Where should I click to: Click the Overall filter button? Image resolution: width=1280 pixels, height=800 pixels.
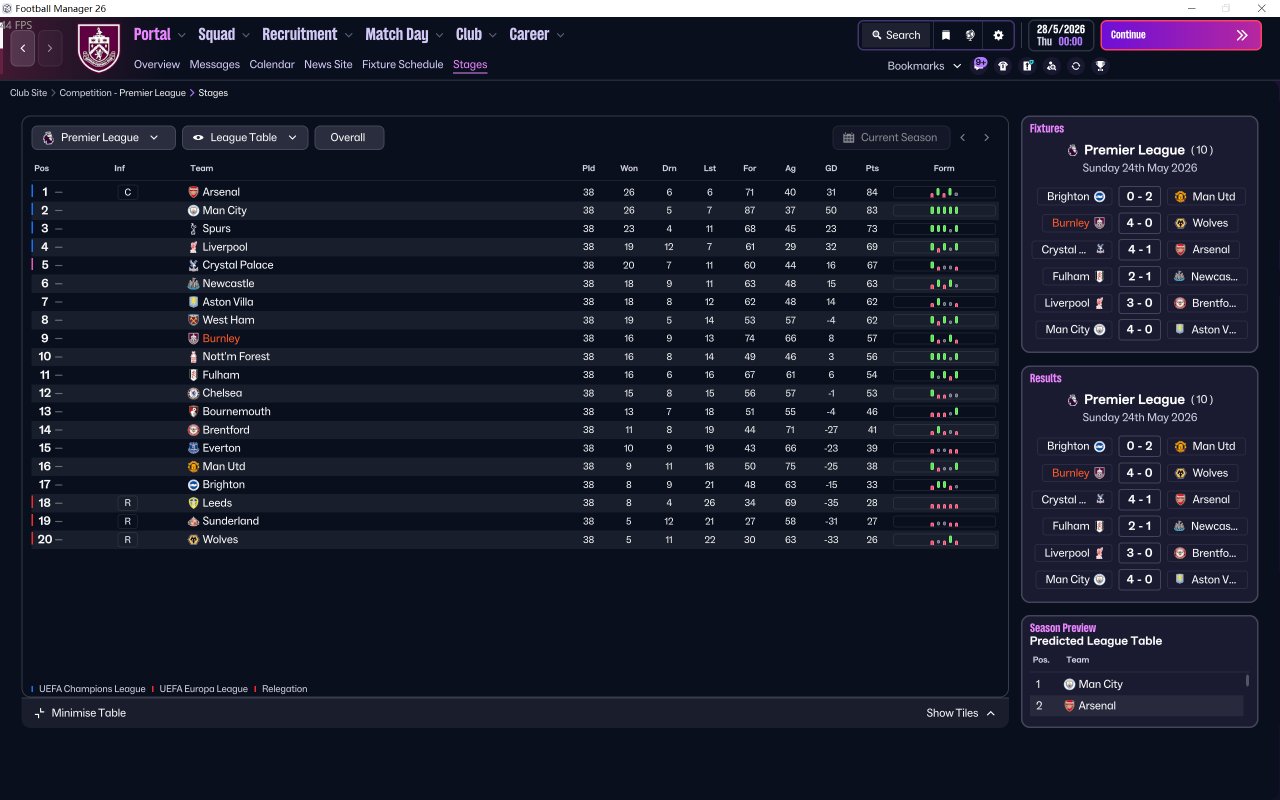pos(349,138)
